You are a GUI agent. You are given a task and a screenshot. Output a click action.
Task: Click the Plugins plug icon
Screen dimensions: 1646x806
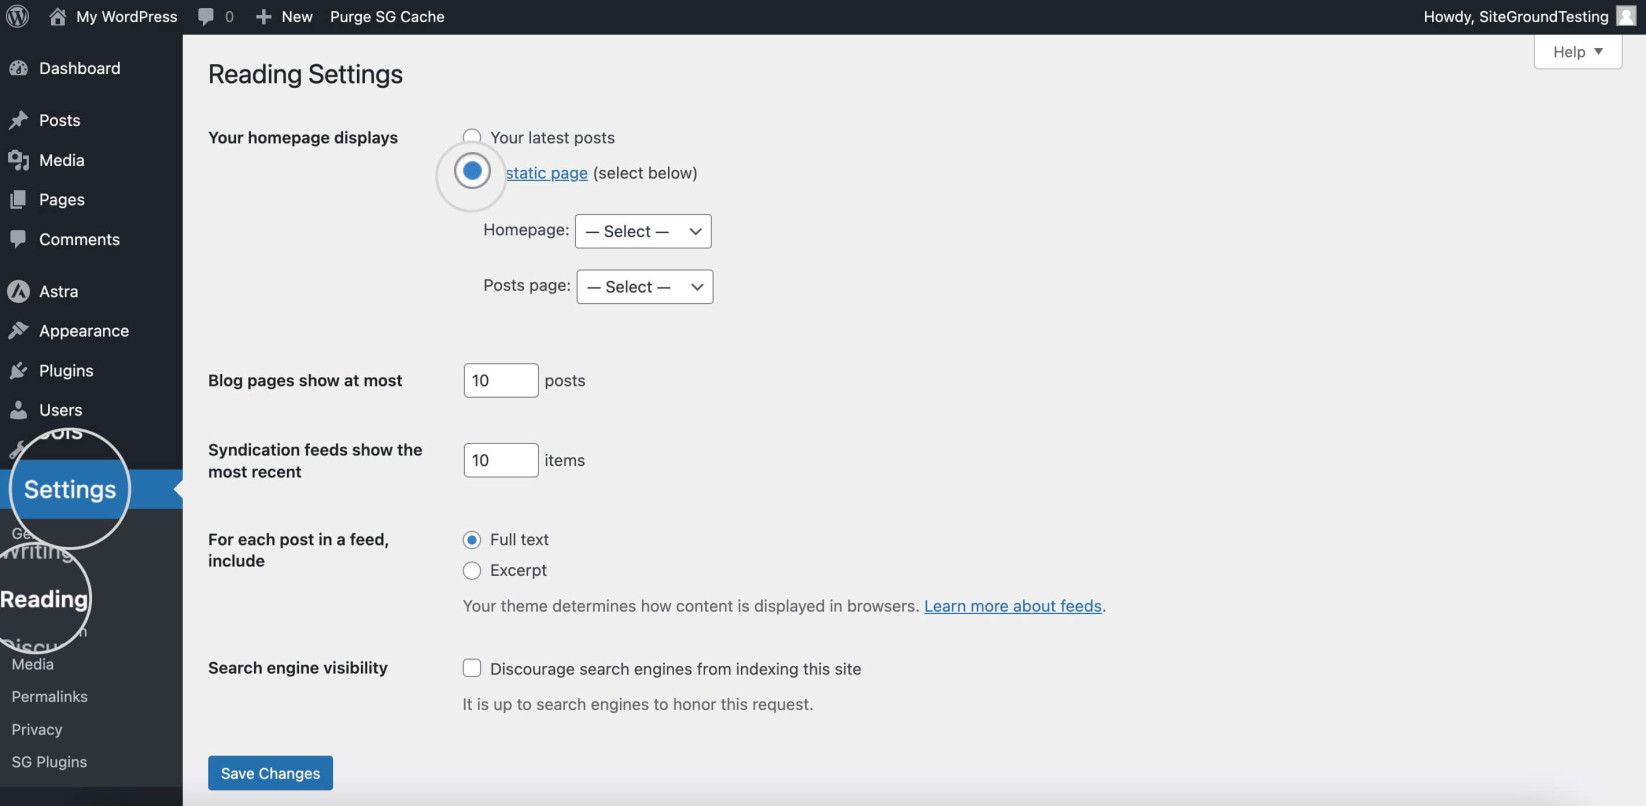pyautogui.click(x=18, y=371)
